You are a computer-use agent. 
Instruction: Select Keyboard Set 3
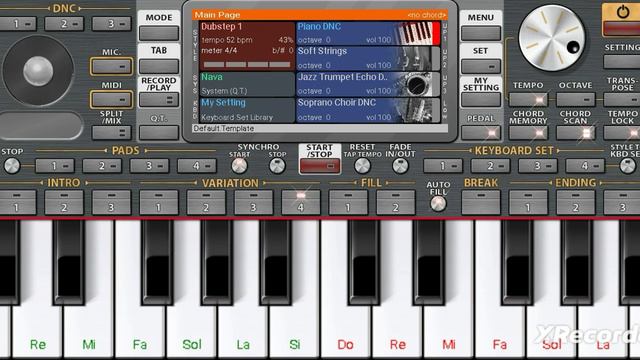[x=538, y=166]
